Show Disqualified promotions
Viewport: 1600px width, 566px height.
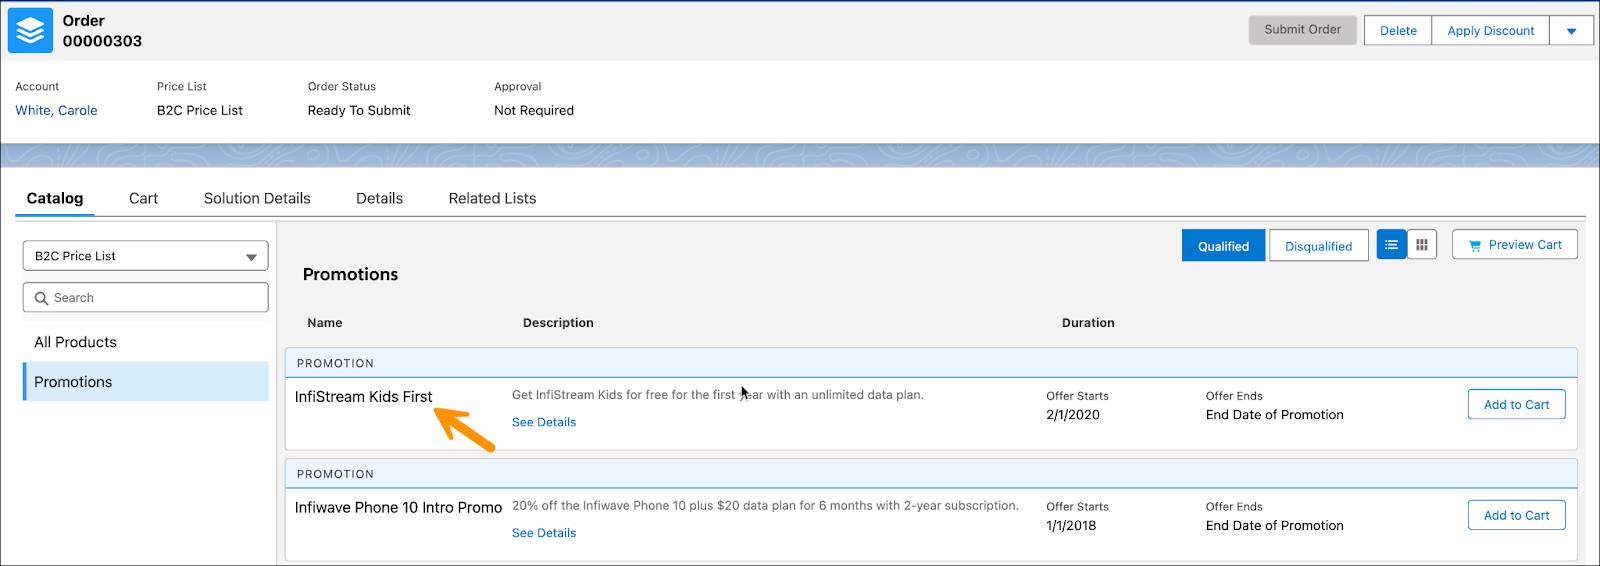pyautogui.click(x=1318, y=246)
